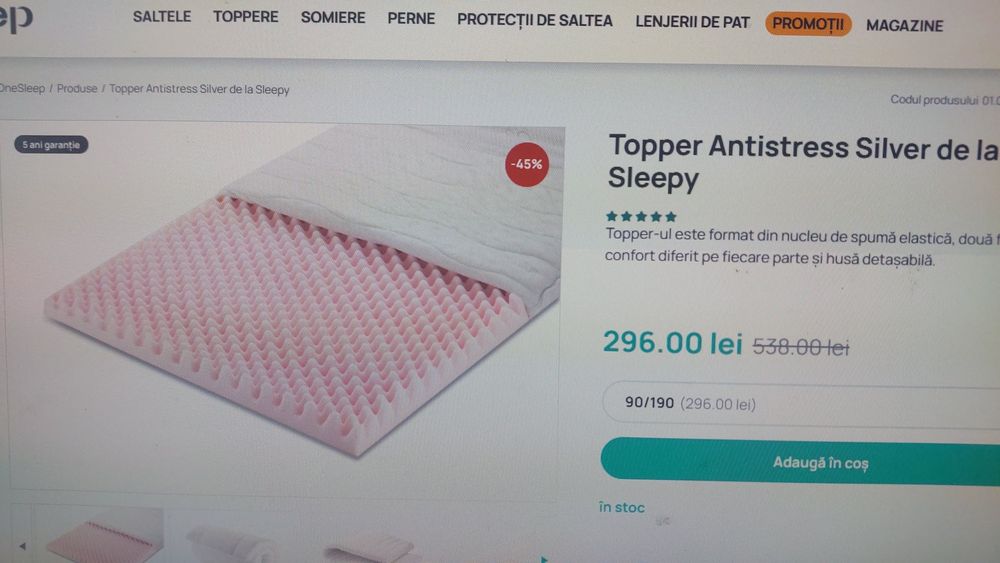The width and height of the screenshot is (1000, 563).
Task: Click the 5 ani garanție badge
Action: click(x=51, y=145)
